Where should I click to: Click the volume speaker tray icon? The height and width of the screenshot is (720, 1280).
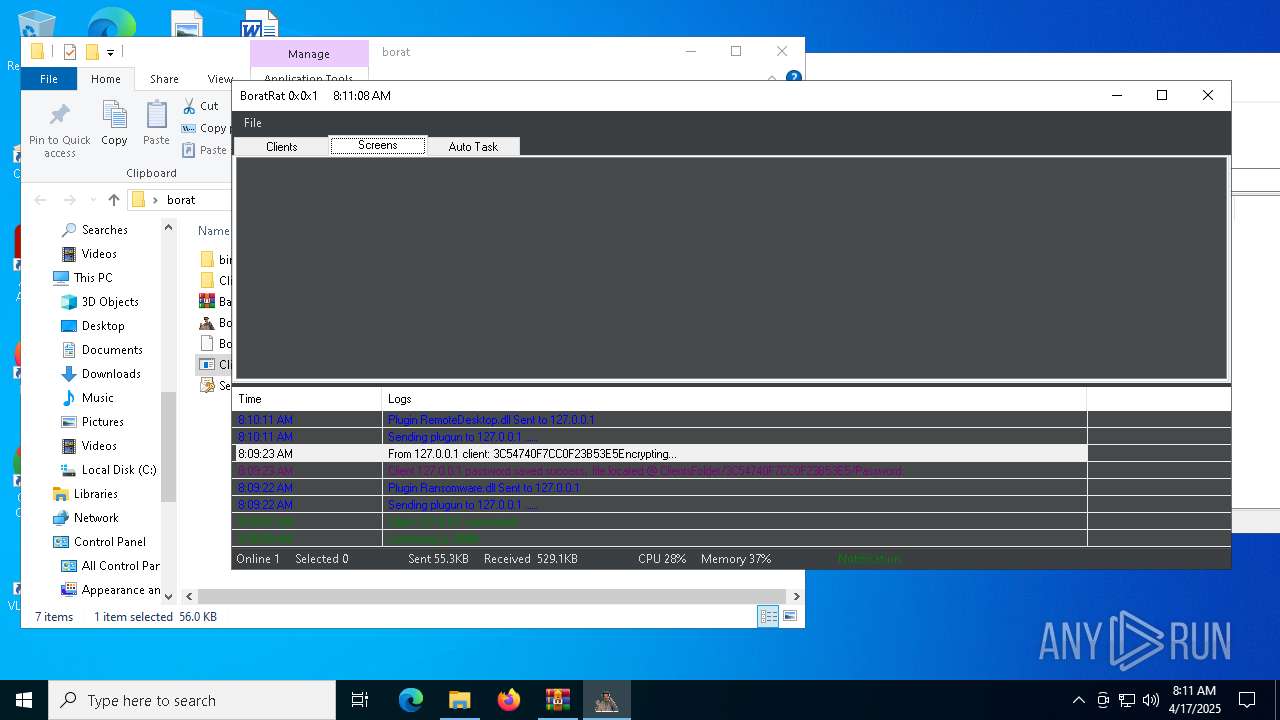(x=1151, y=700)
